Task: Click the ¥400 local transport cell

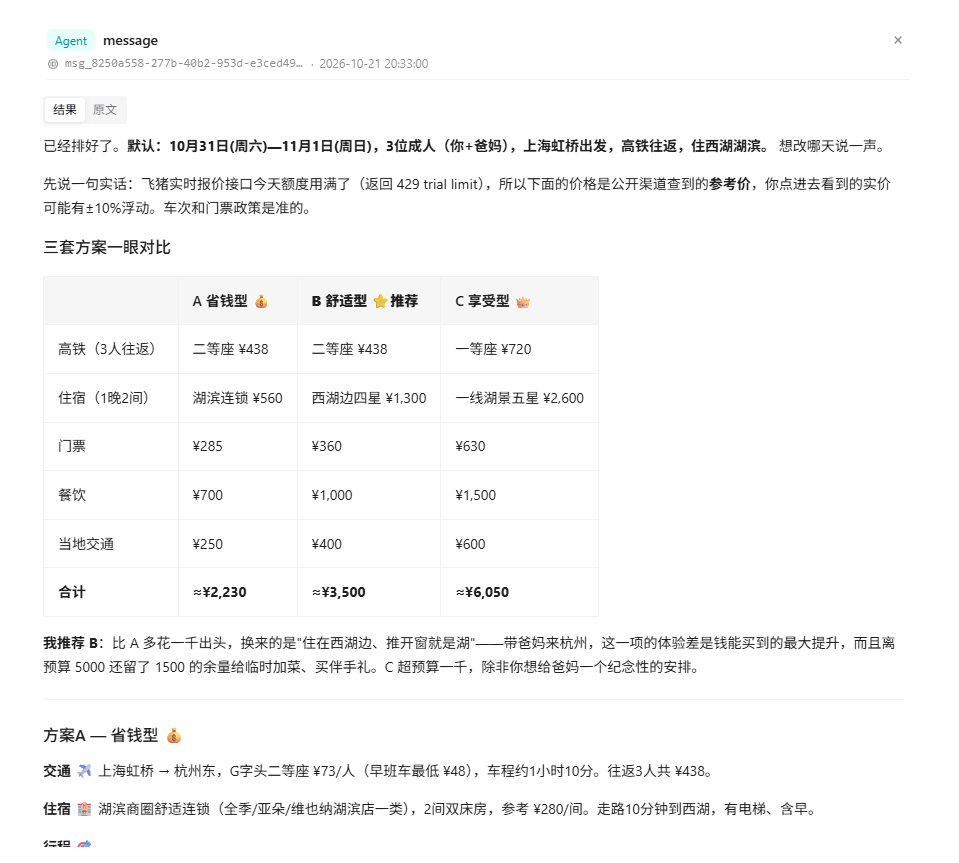Action: [x=369, y=544]
